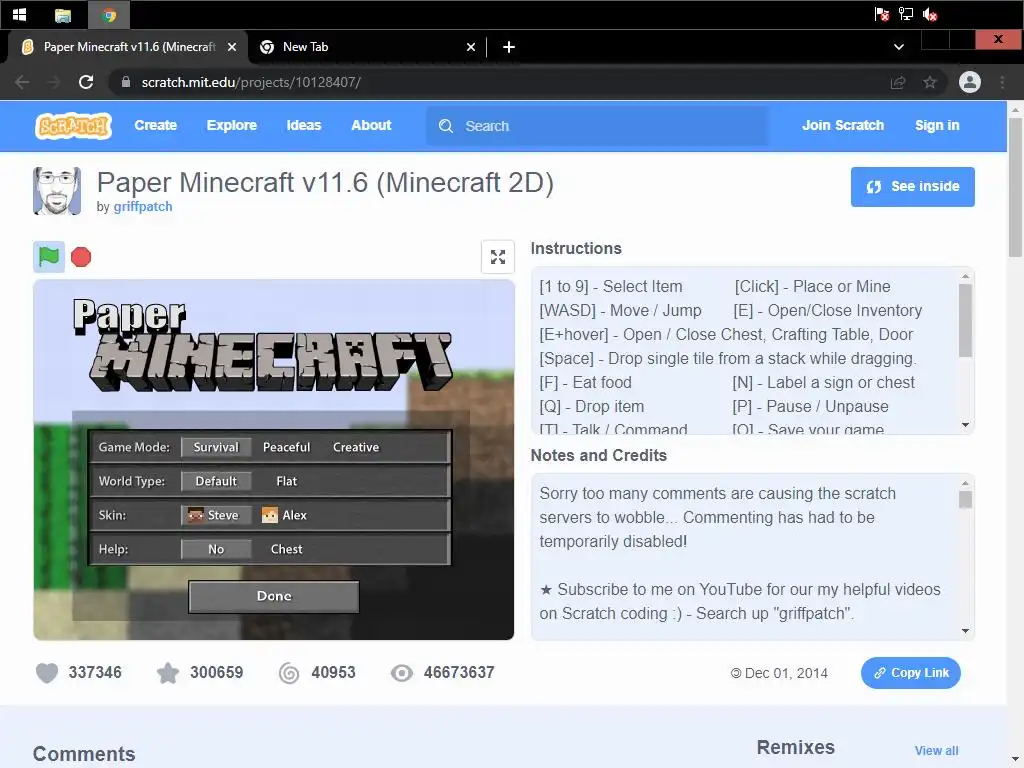Image resolution: width=1024 pixels, height=768 pixels.
Task: Click the Sign in link
Action: point(937,125)
